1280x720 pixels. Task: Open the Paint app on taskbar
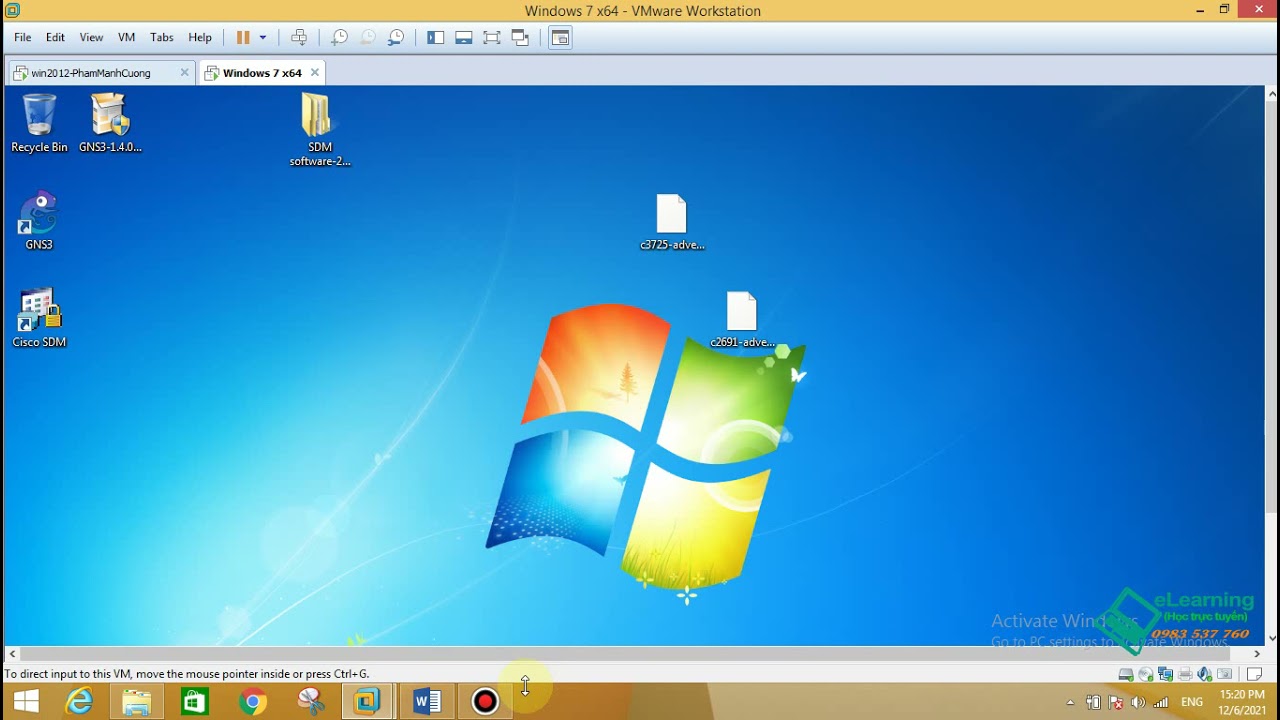point(310,702)
